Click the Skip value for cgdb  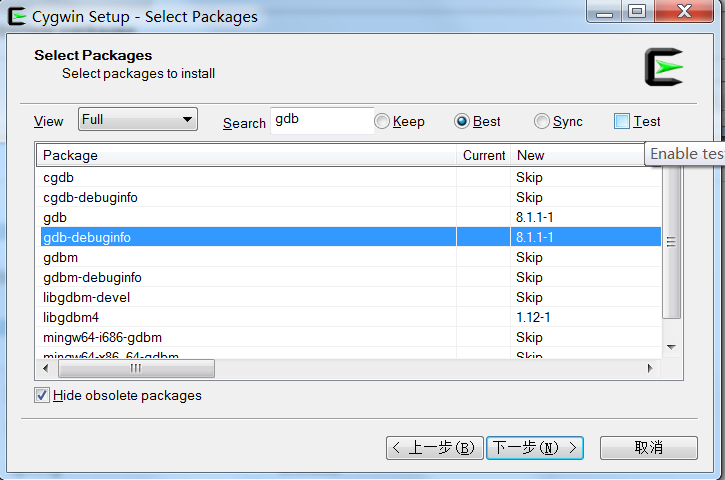coord(529,178)
